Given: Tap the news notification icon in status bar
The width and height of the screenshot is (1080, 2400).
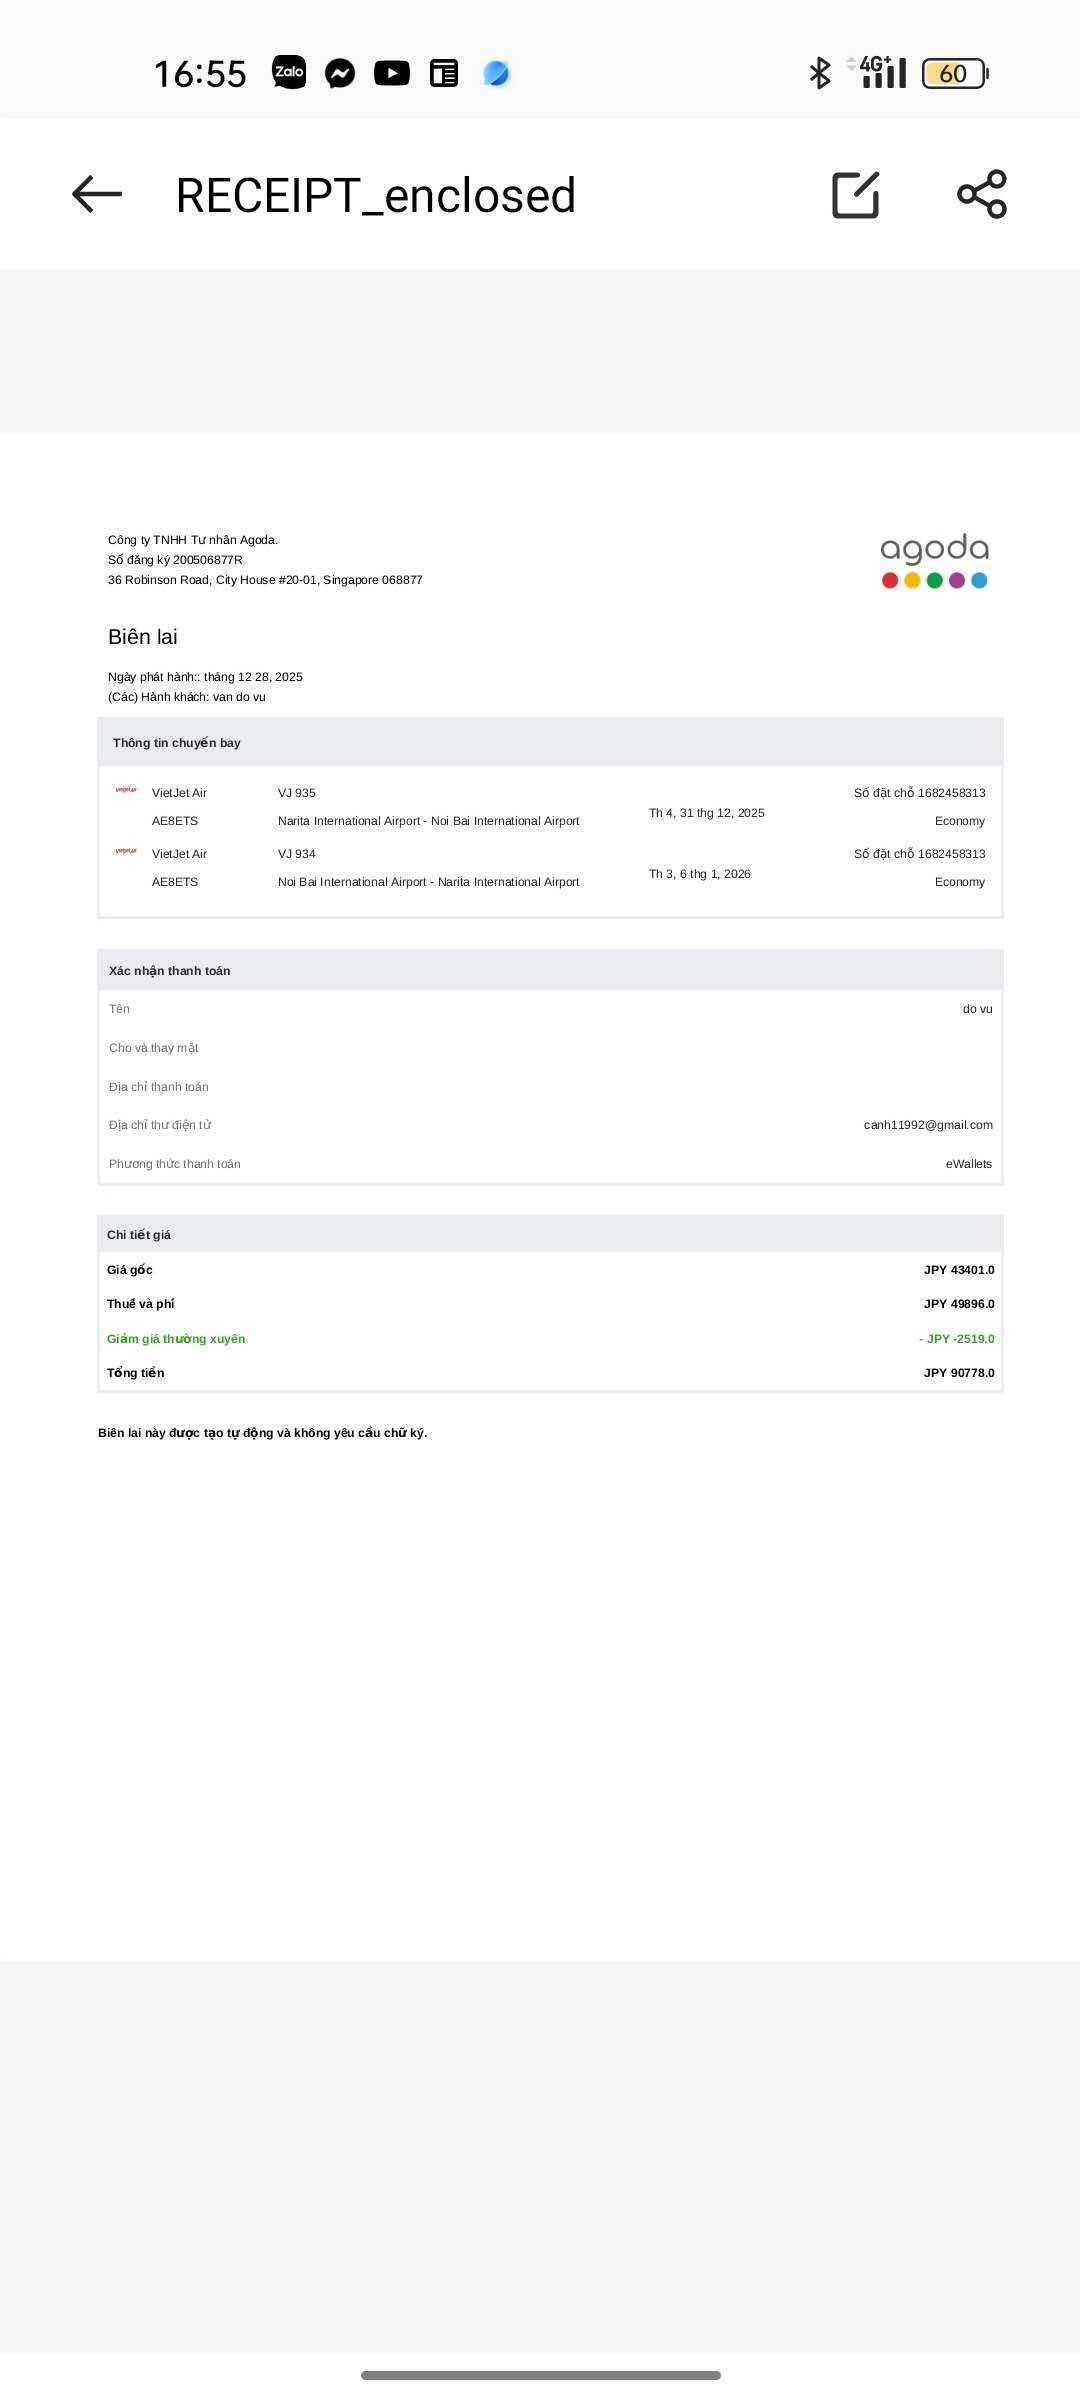Looking at the screenshot, I should coord(444,73).
